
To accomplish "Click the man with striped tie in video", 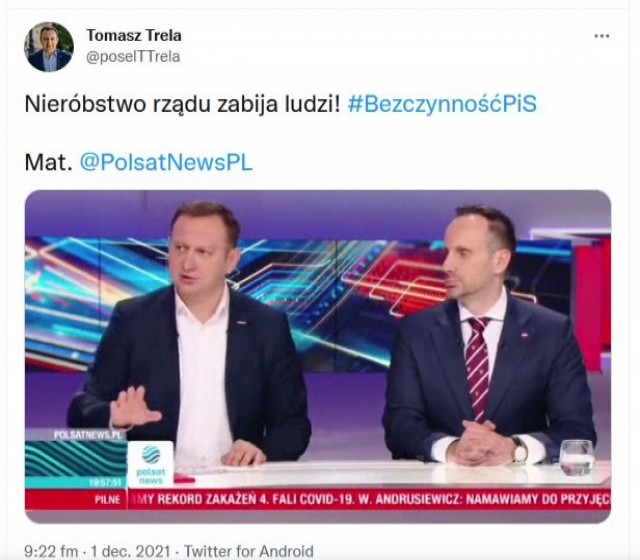I will click(488, 335).
